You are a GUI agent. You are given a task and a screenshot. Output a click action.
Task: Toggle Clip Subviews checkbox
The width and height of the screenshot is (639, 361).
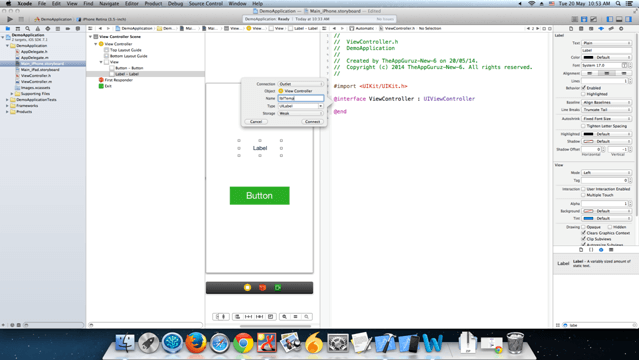coord(584,239)
